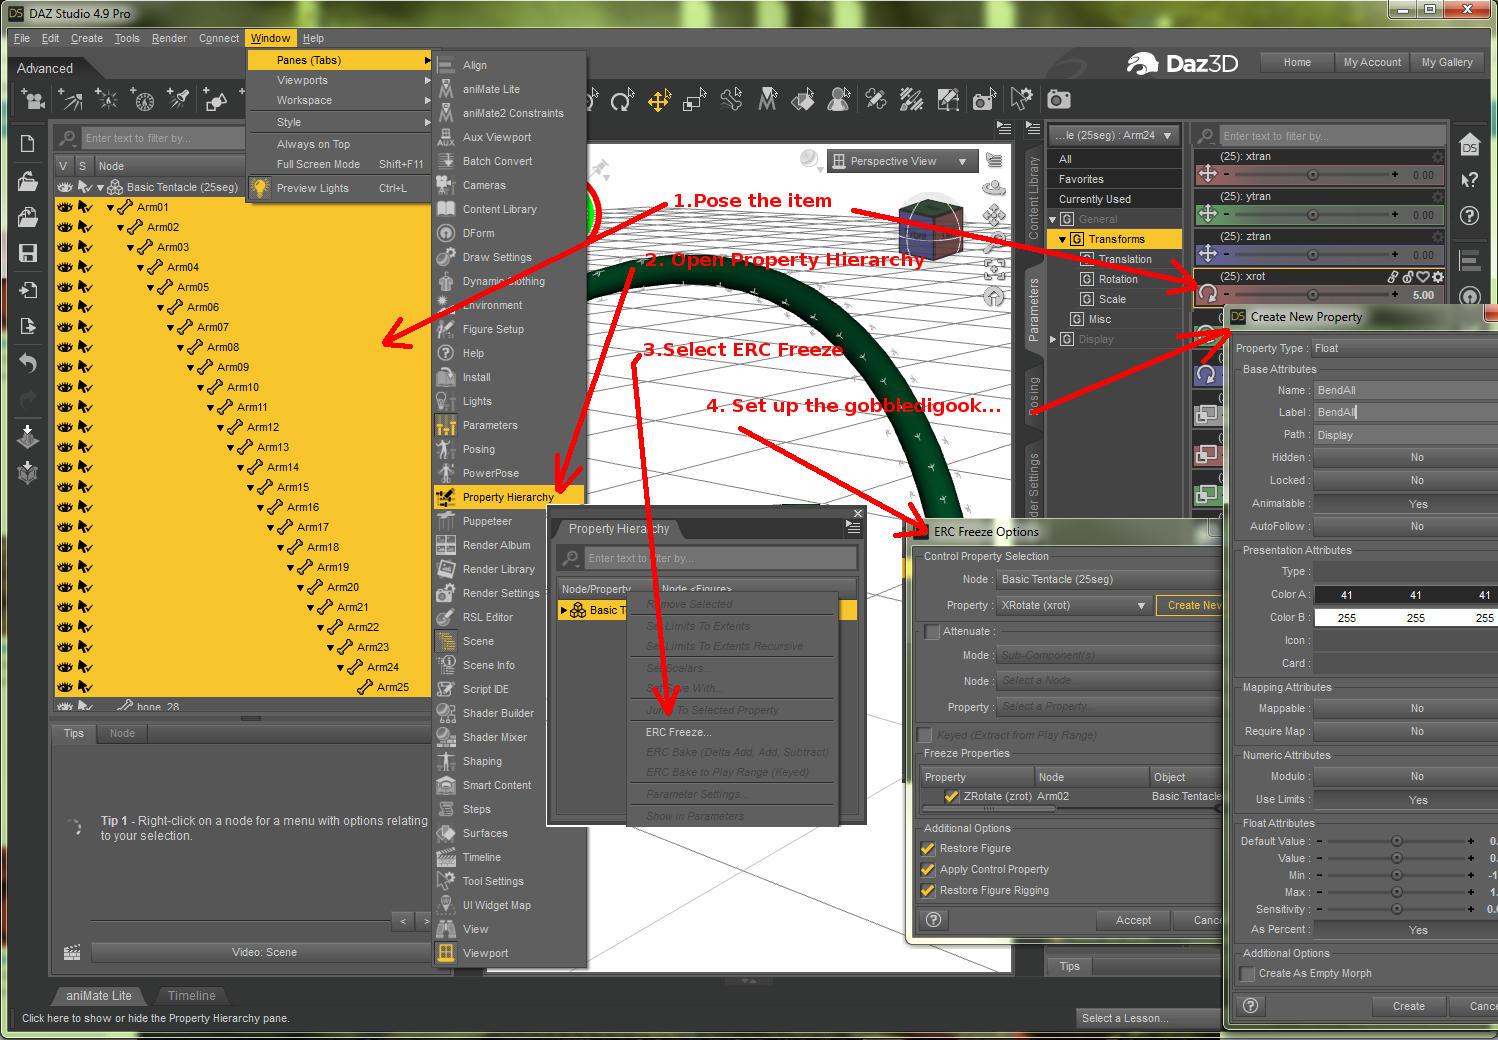
Task: Check Create As Empty Morph
Action: (x=1248, y=974)
